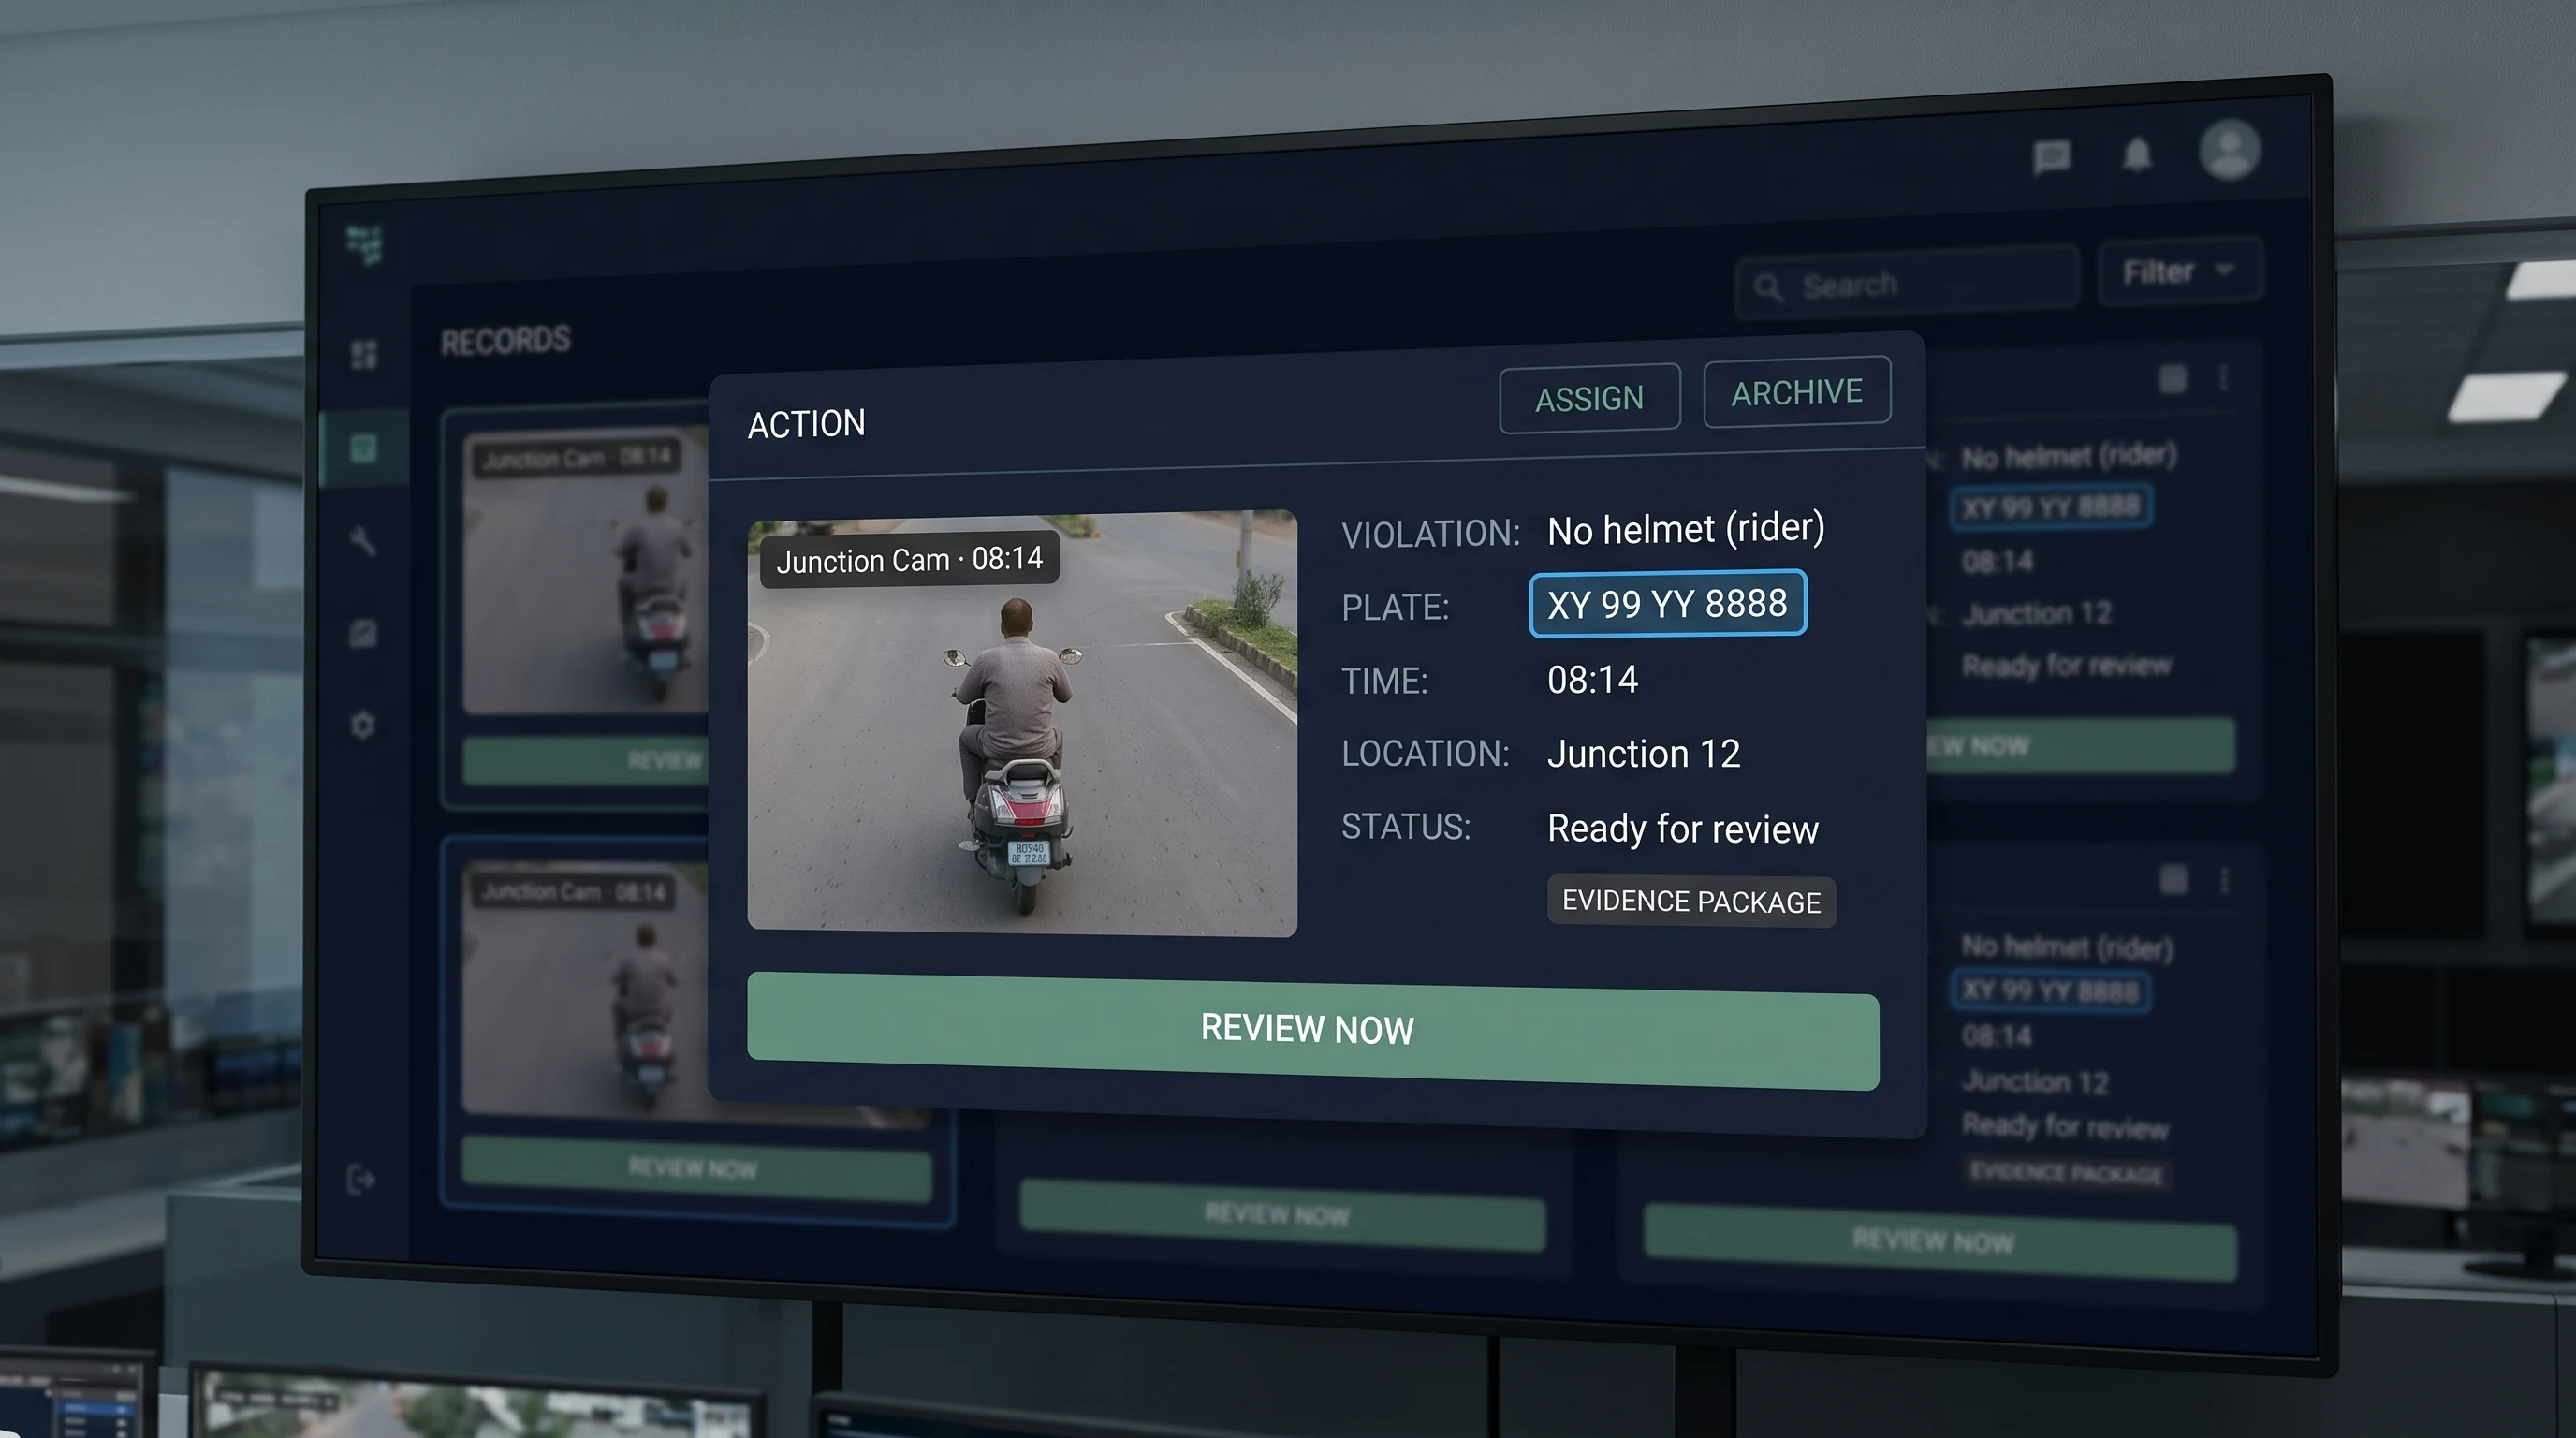Select plate XY 99 YY 8888 on lower right card
The width and height of the screenshot is (2576, 1438).
click(2050, 990)
